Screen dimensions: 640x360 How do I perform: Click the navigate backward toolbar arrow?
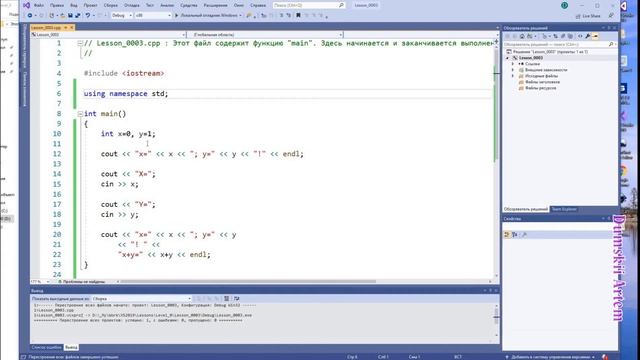(29, 16)
